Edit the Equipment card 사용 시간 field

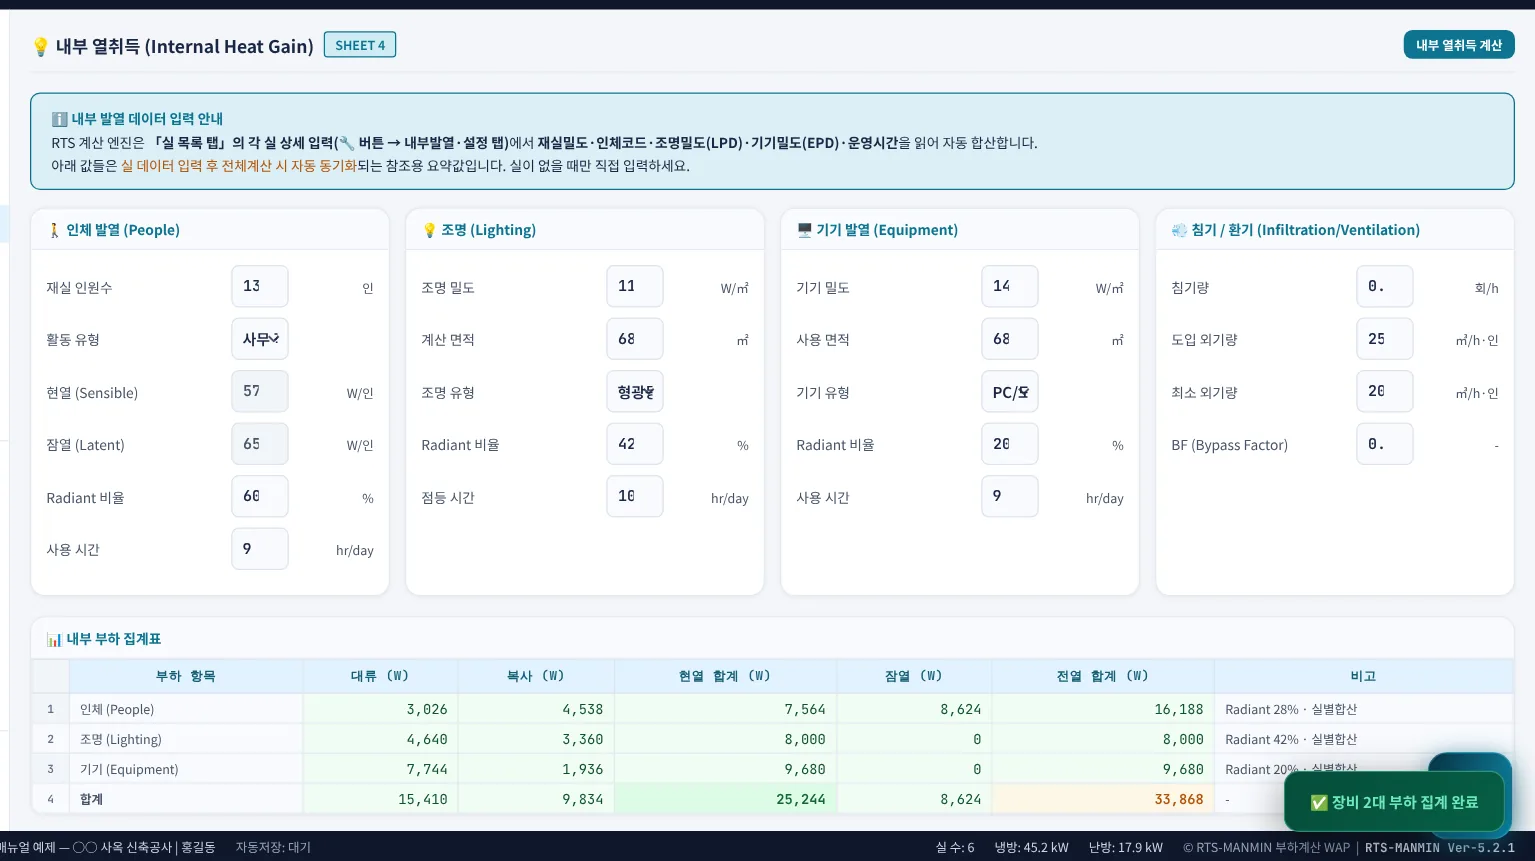(1010, 497)
